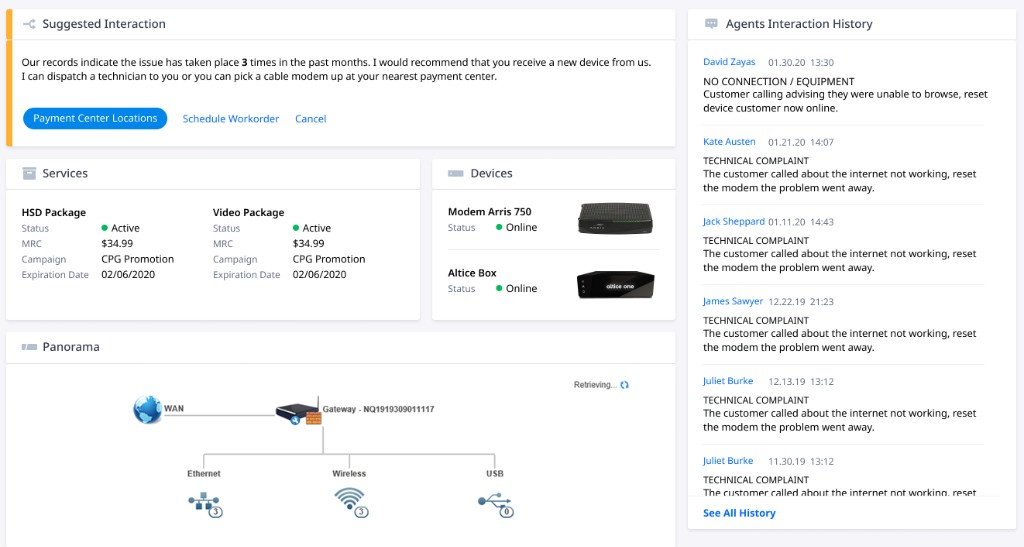
Task: Select the Gateway router icon
Action: [x=298, y=414]
